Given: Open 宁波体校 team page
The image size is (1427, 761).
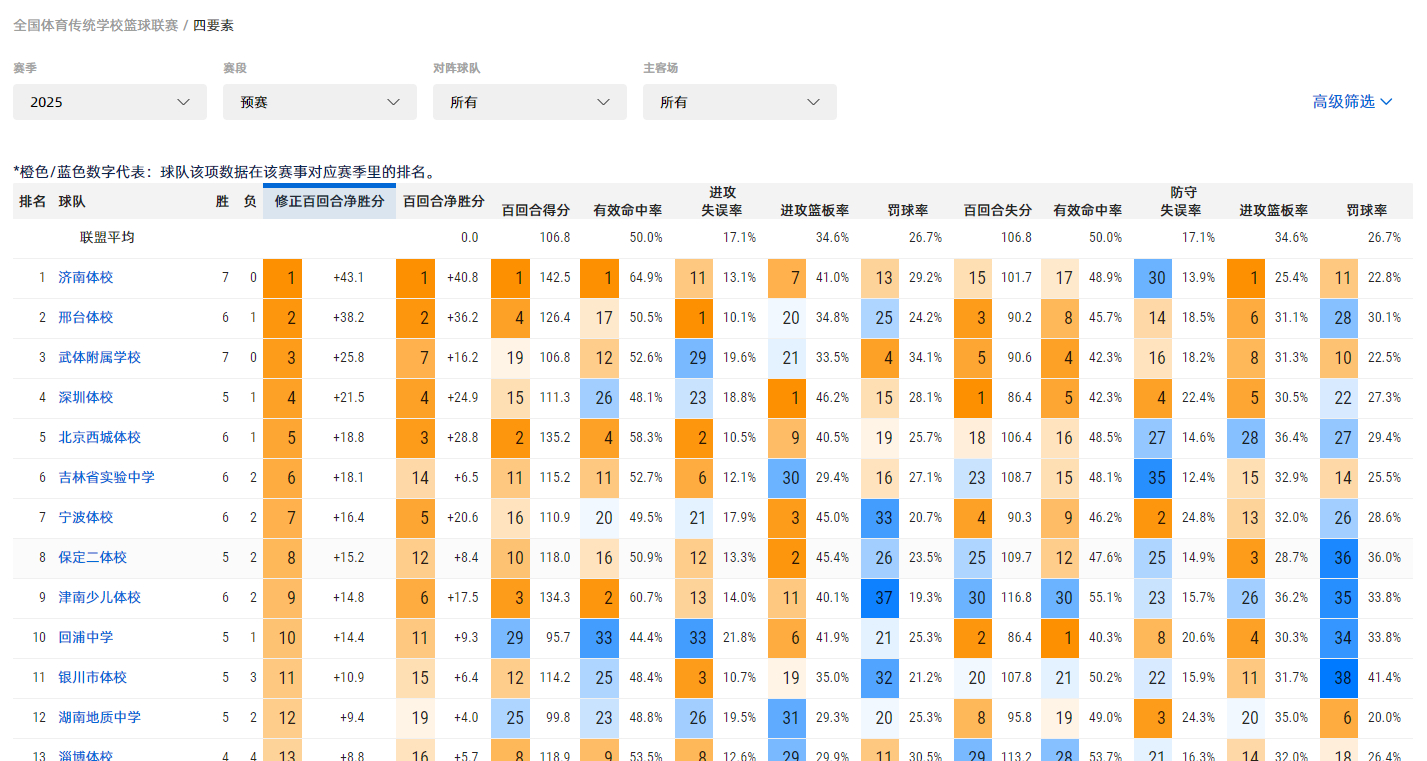Looking at the screenshot, I should [86, 518].
